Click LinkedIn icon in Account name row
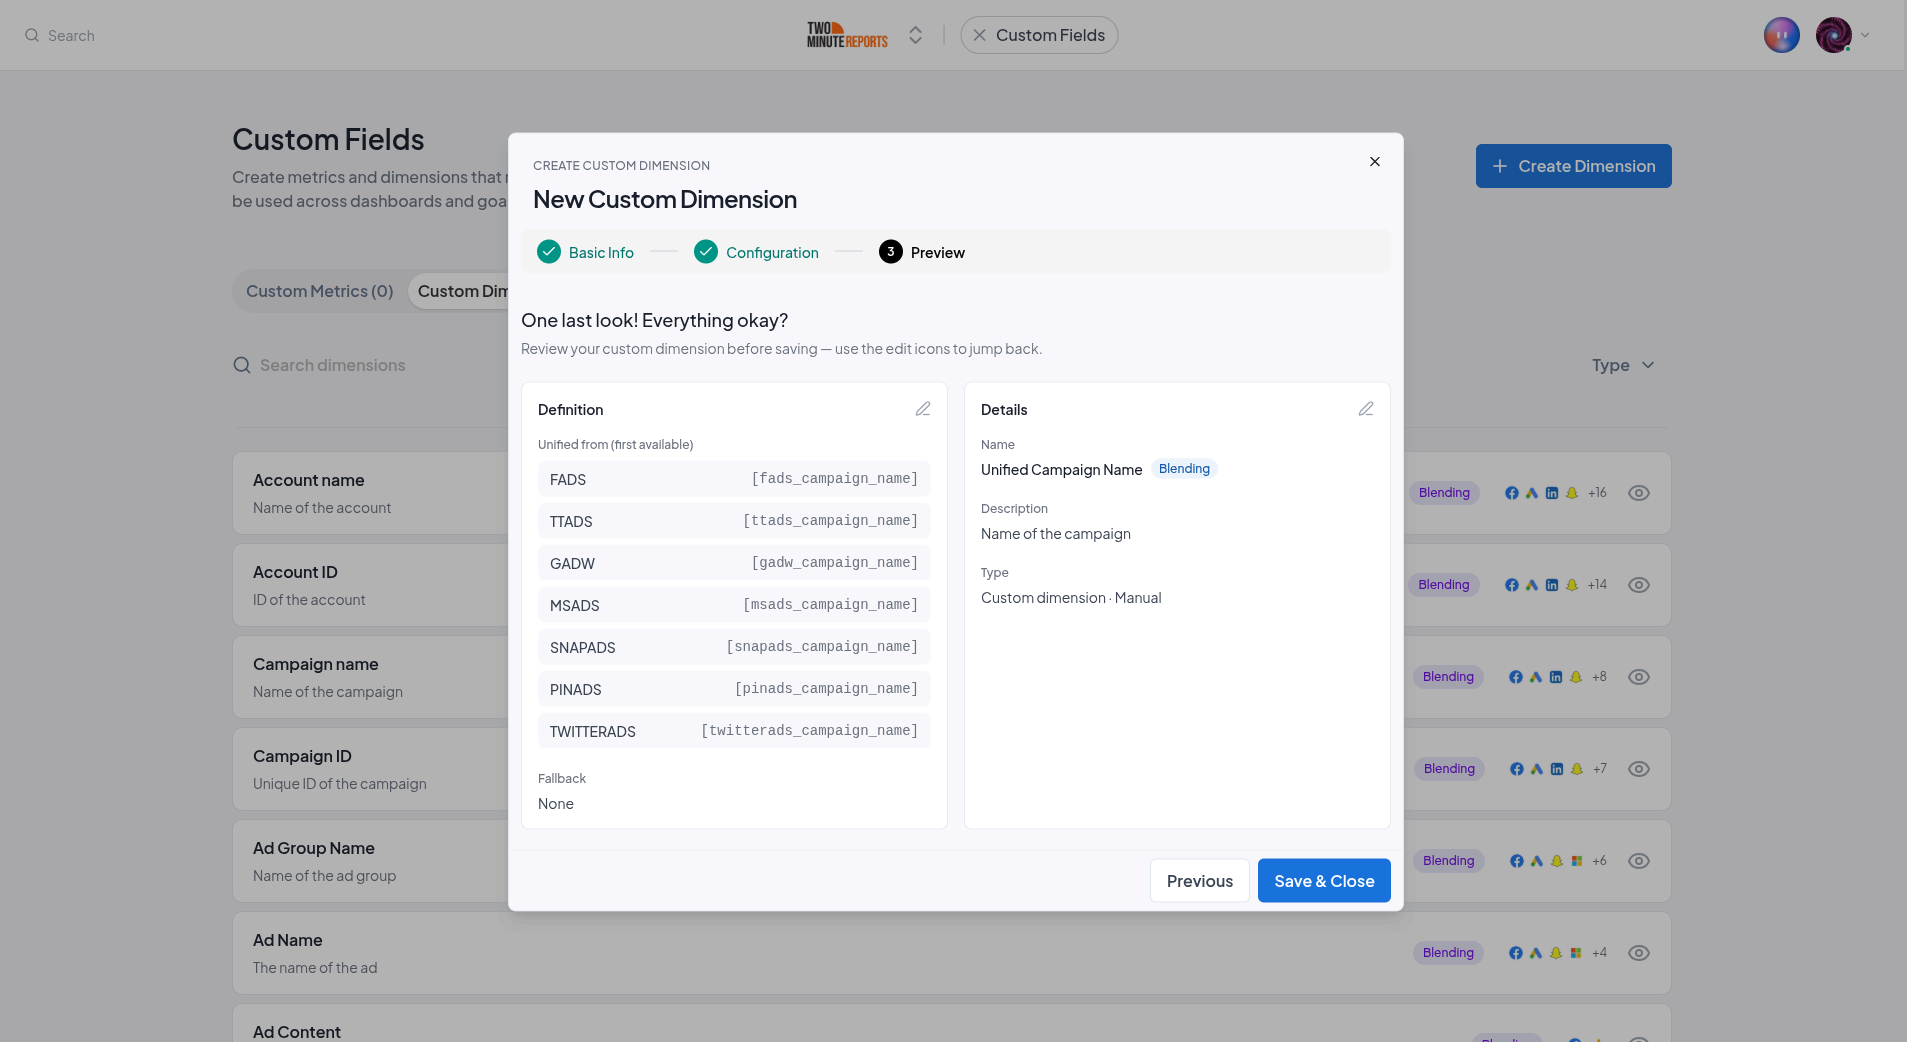Screen dimensions: 1907x1042 tap(1552, 493)
